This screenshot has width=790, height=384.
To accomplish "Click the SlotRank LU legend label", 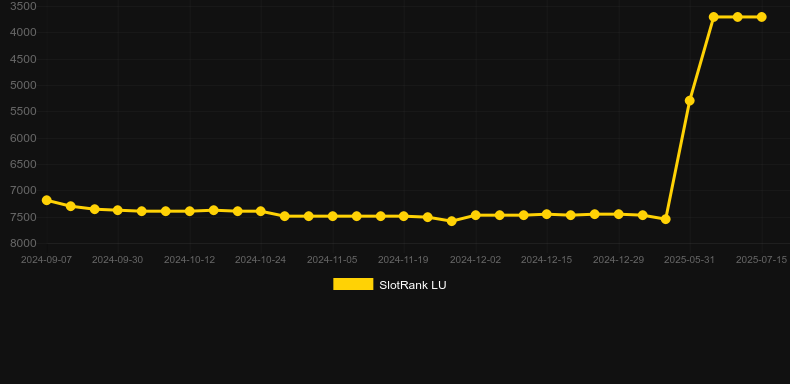I will click(413, 285).
